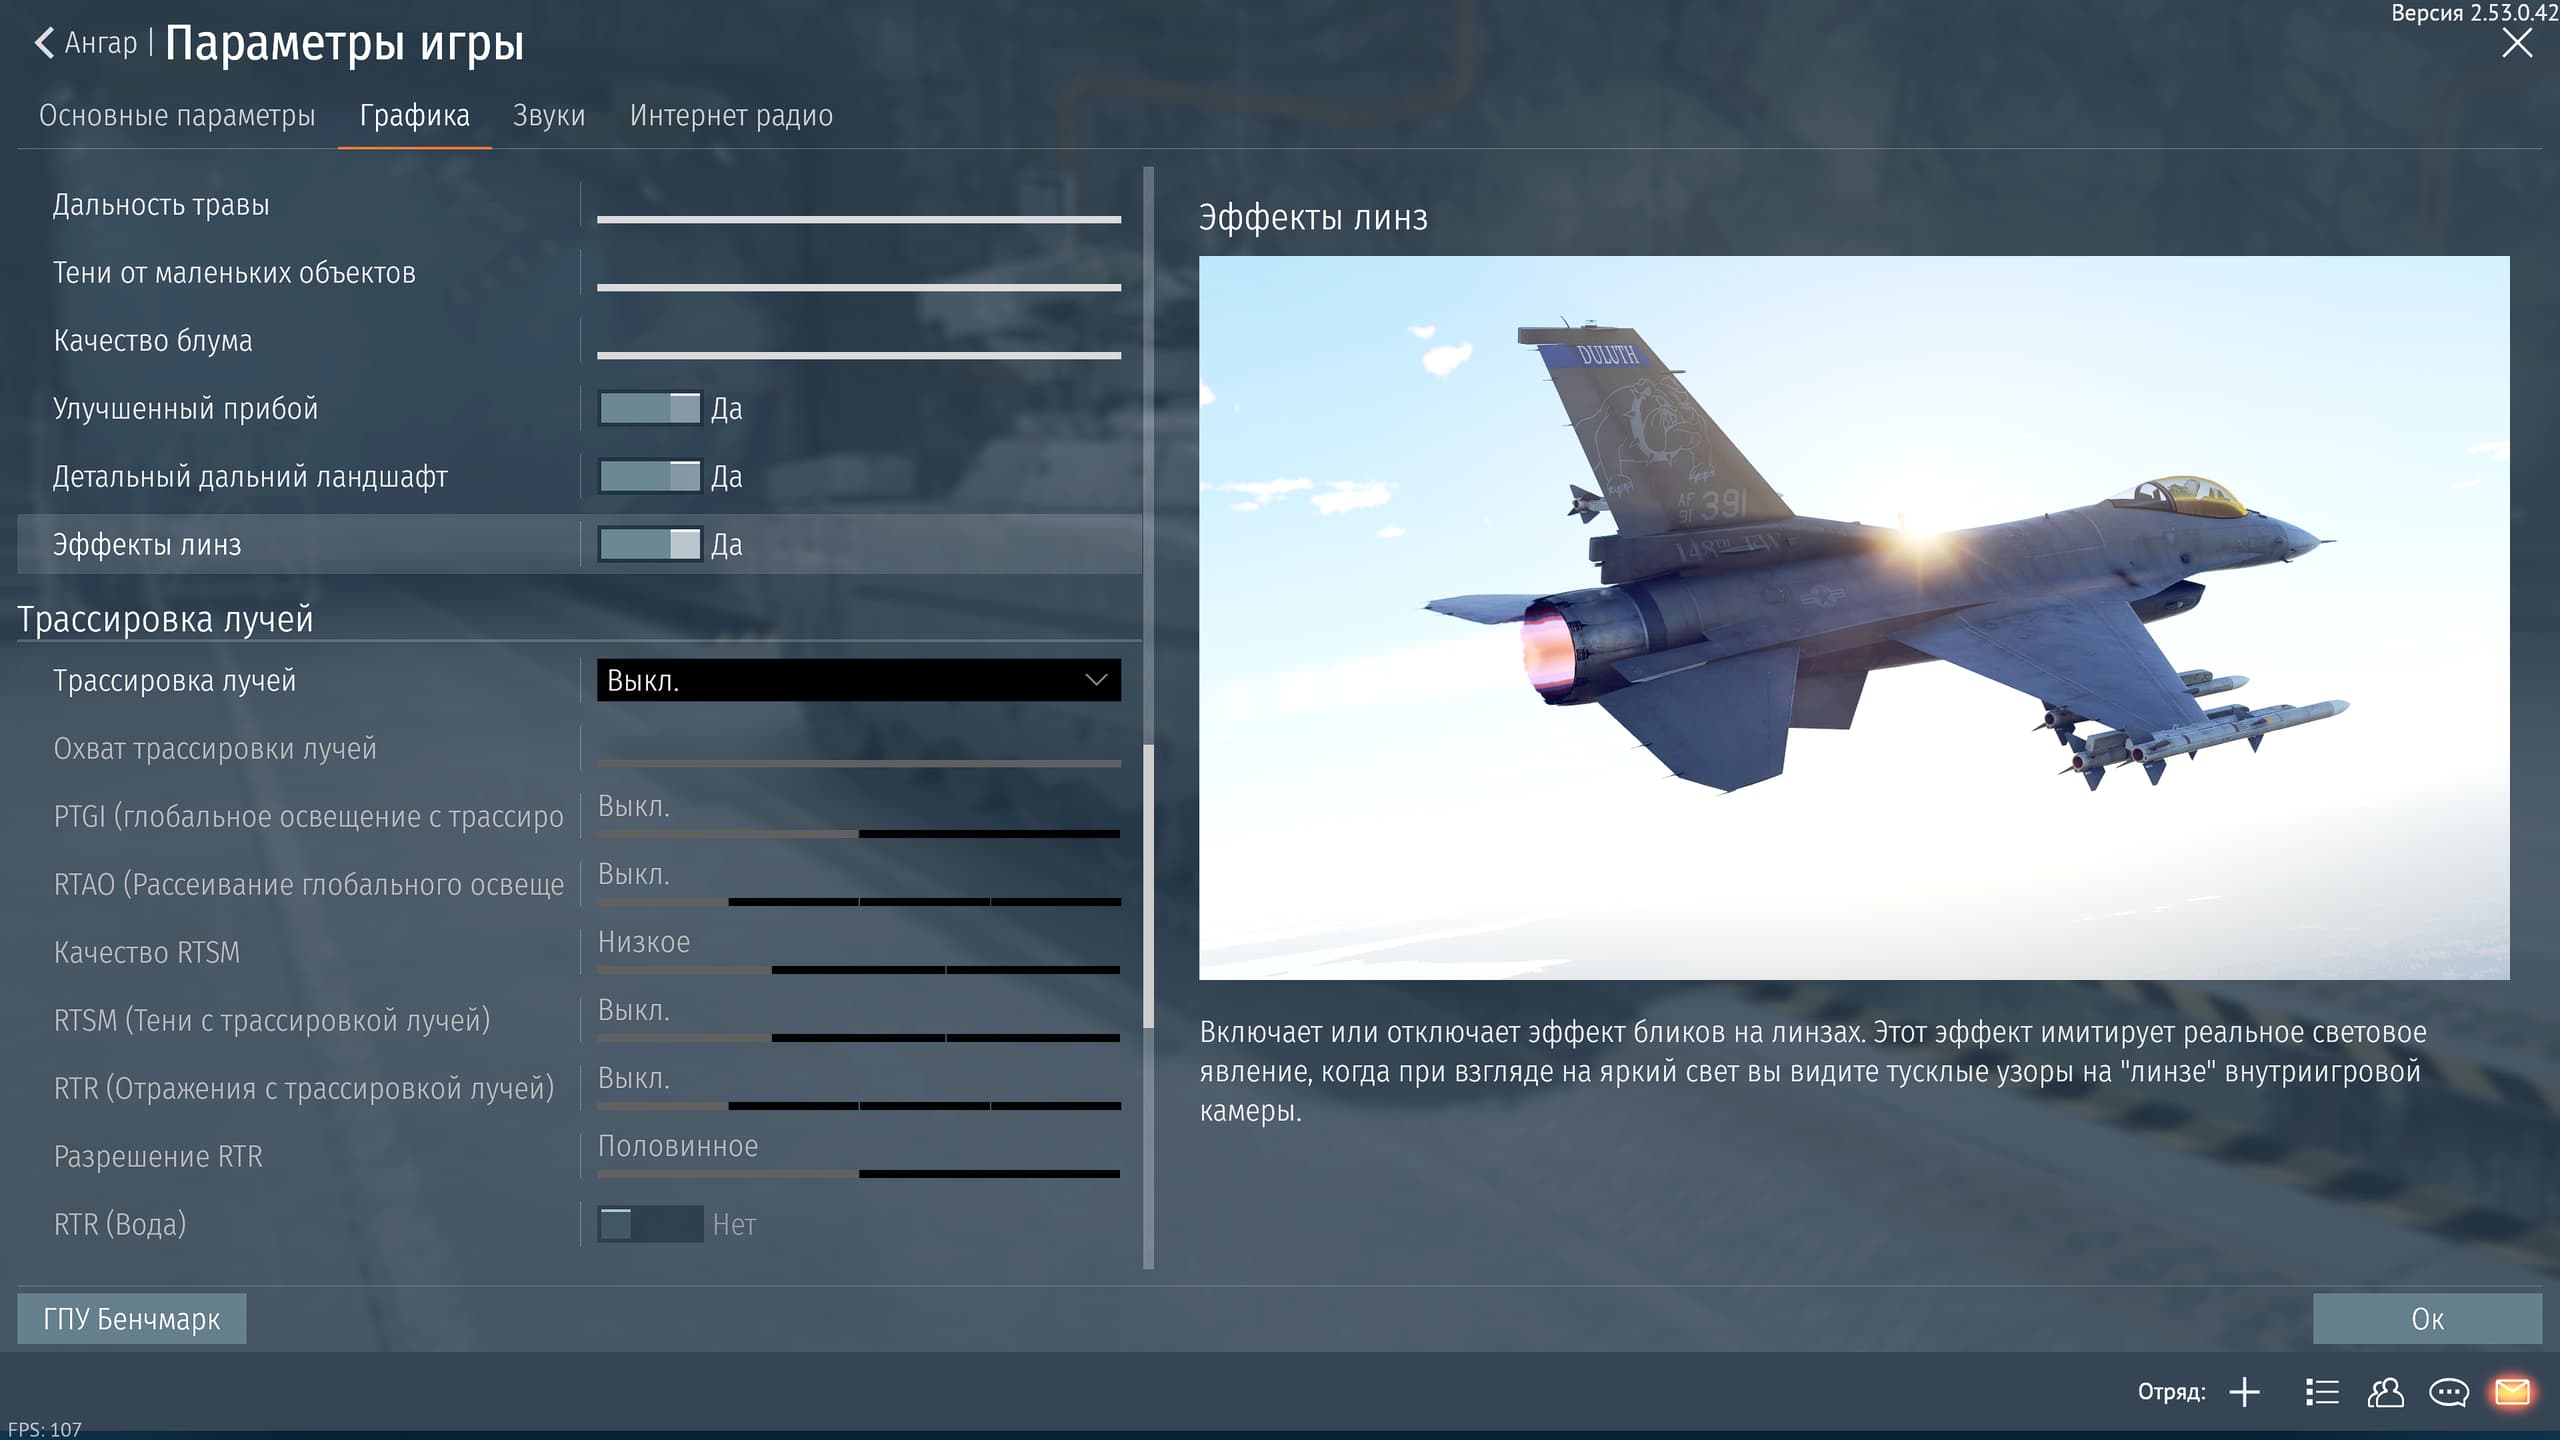
Task: Open the chat bubble icon
Action: pos(2449,1392)
